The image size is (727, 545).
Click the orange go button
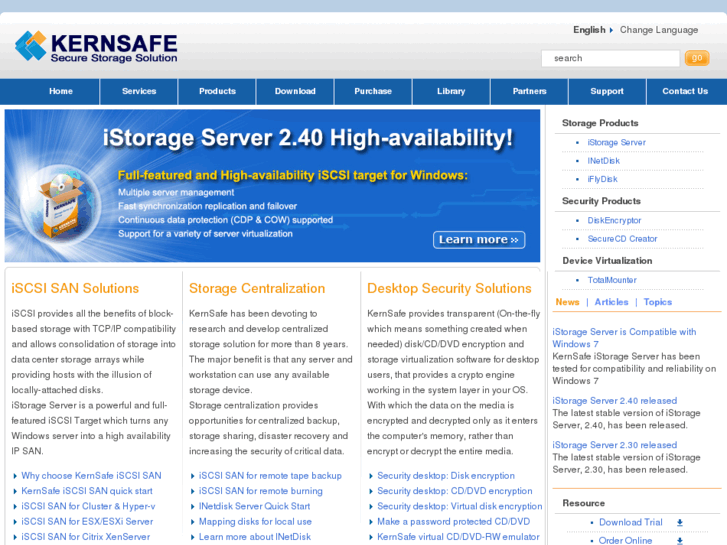point(697,58)
